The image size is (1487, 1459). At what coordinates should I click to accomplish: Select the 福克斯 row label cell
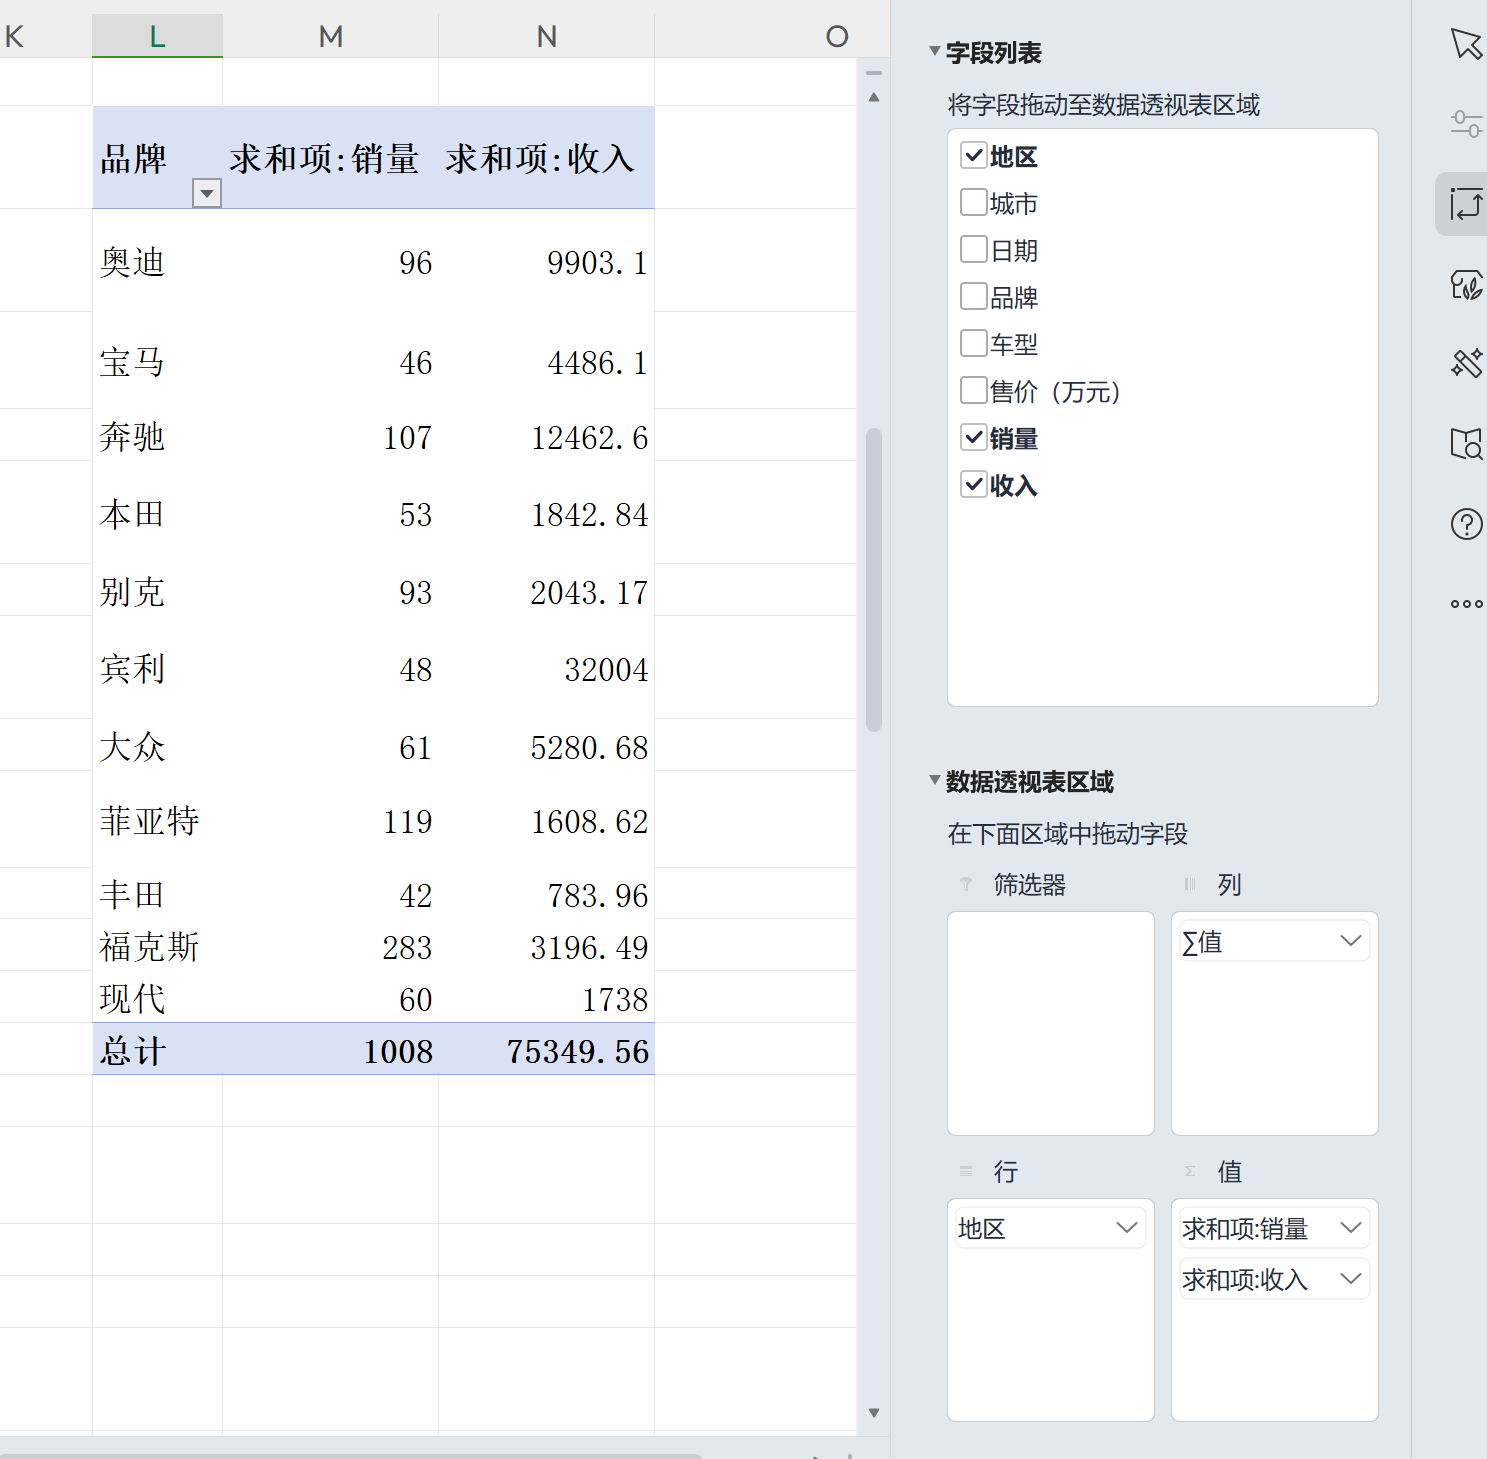pos(157,945)
